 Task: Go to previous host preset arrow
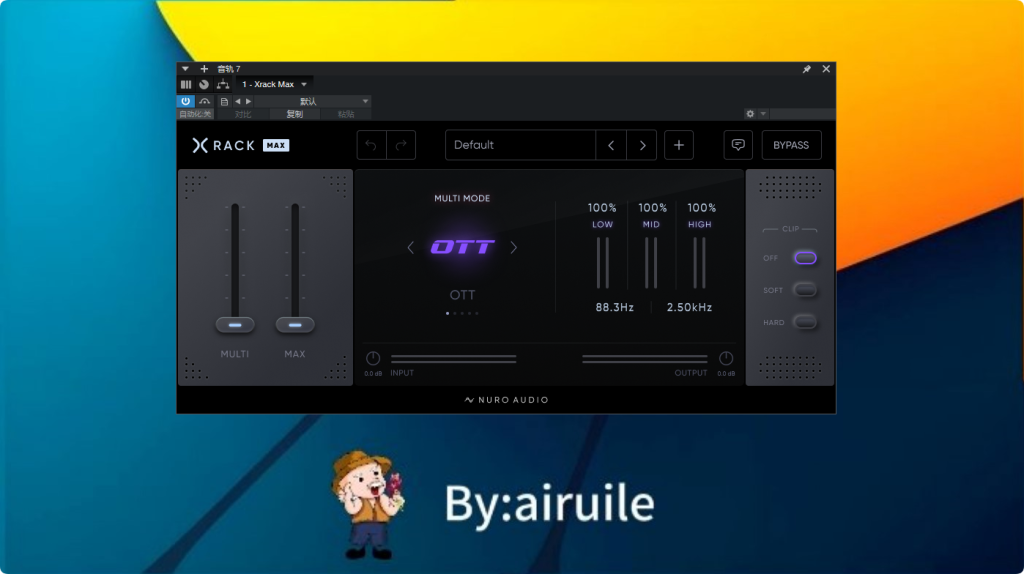pyautogui.click(x=238, y=101)
